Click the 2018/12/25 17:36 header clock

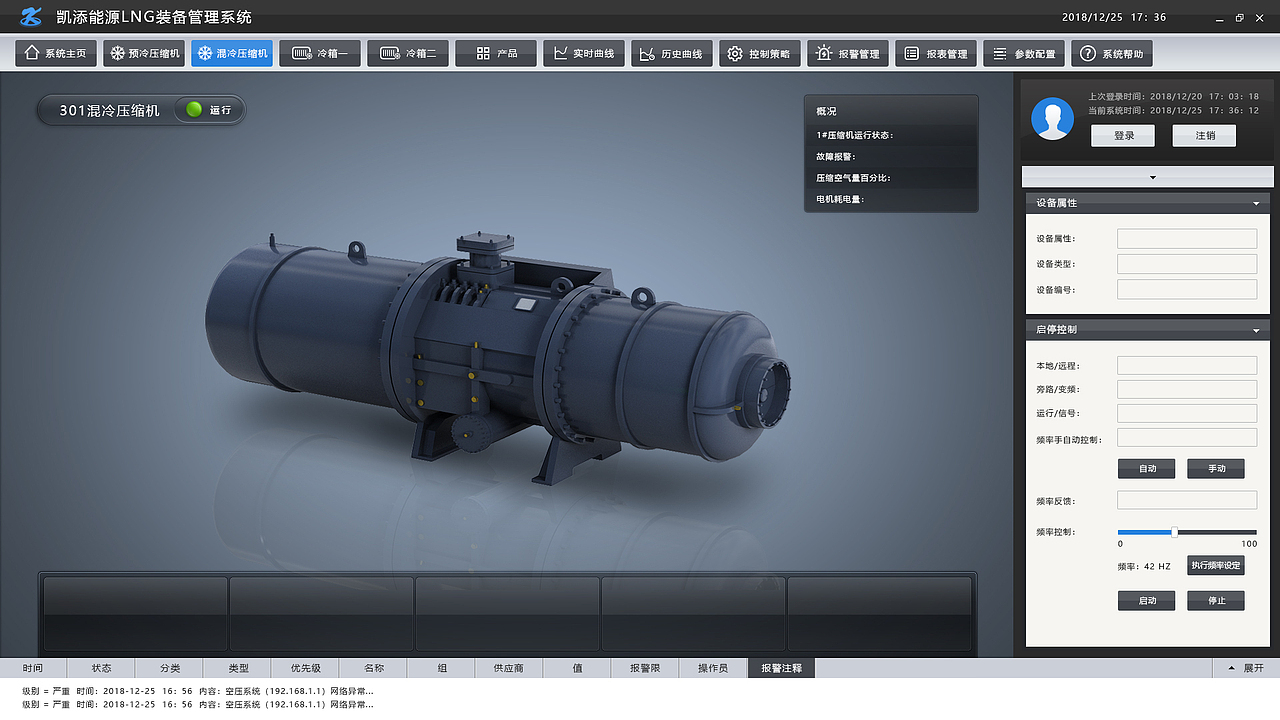tap(1113, 17)
